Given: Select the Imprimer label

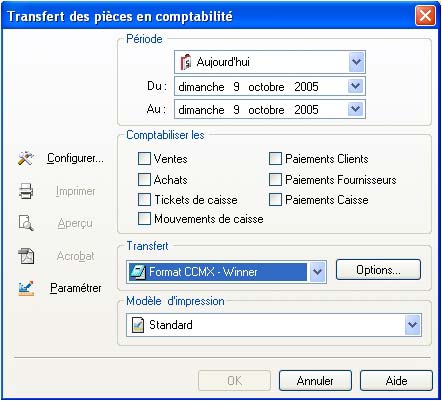Looking at the screenshot, I should [x=75, y=191].
